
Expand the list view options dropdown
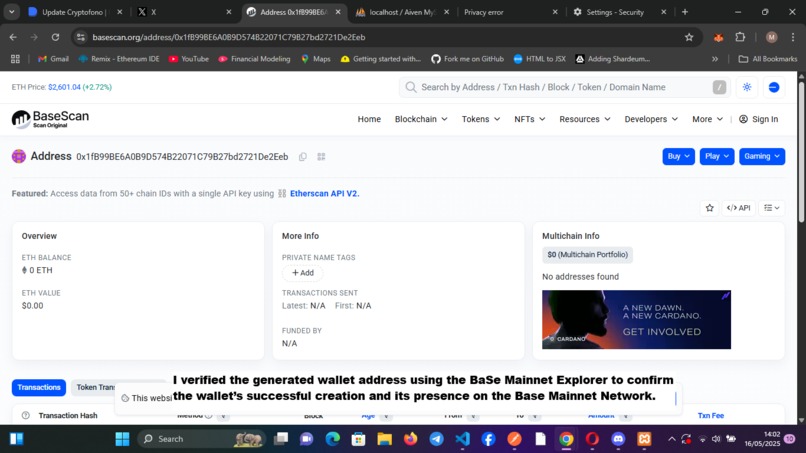772,208
